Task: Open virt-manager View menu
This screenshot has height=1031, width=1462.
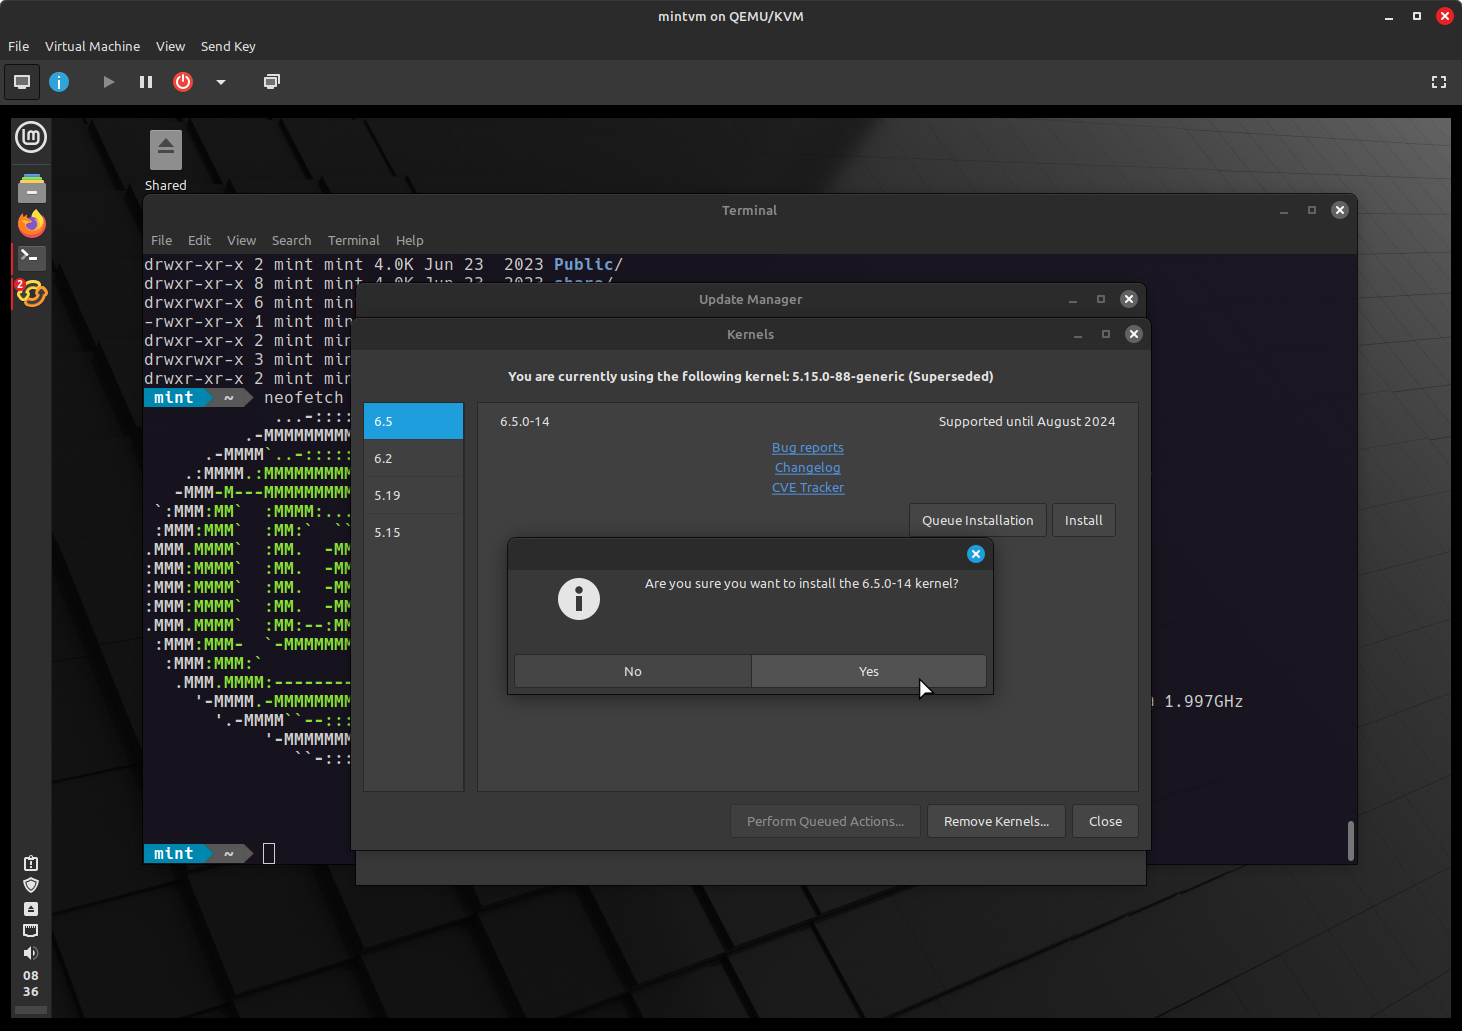Action: tap(170, 46)
